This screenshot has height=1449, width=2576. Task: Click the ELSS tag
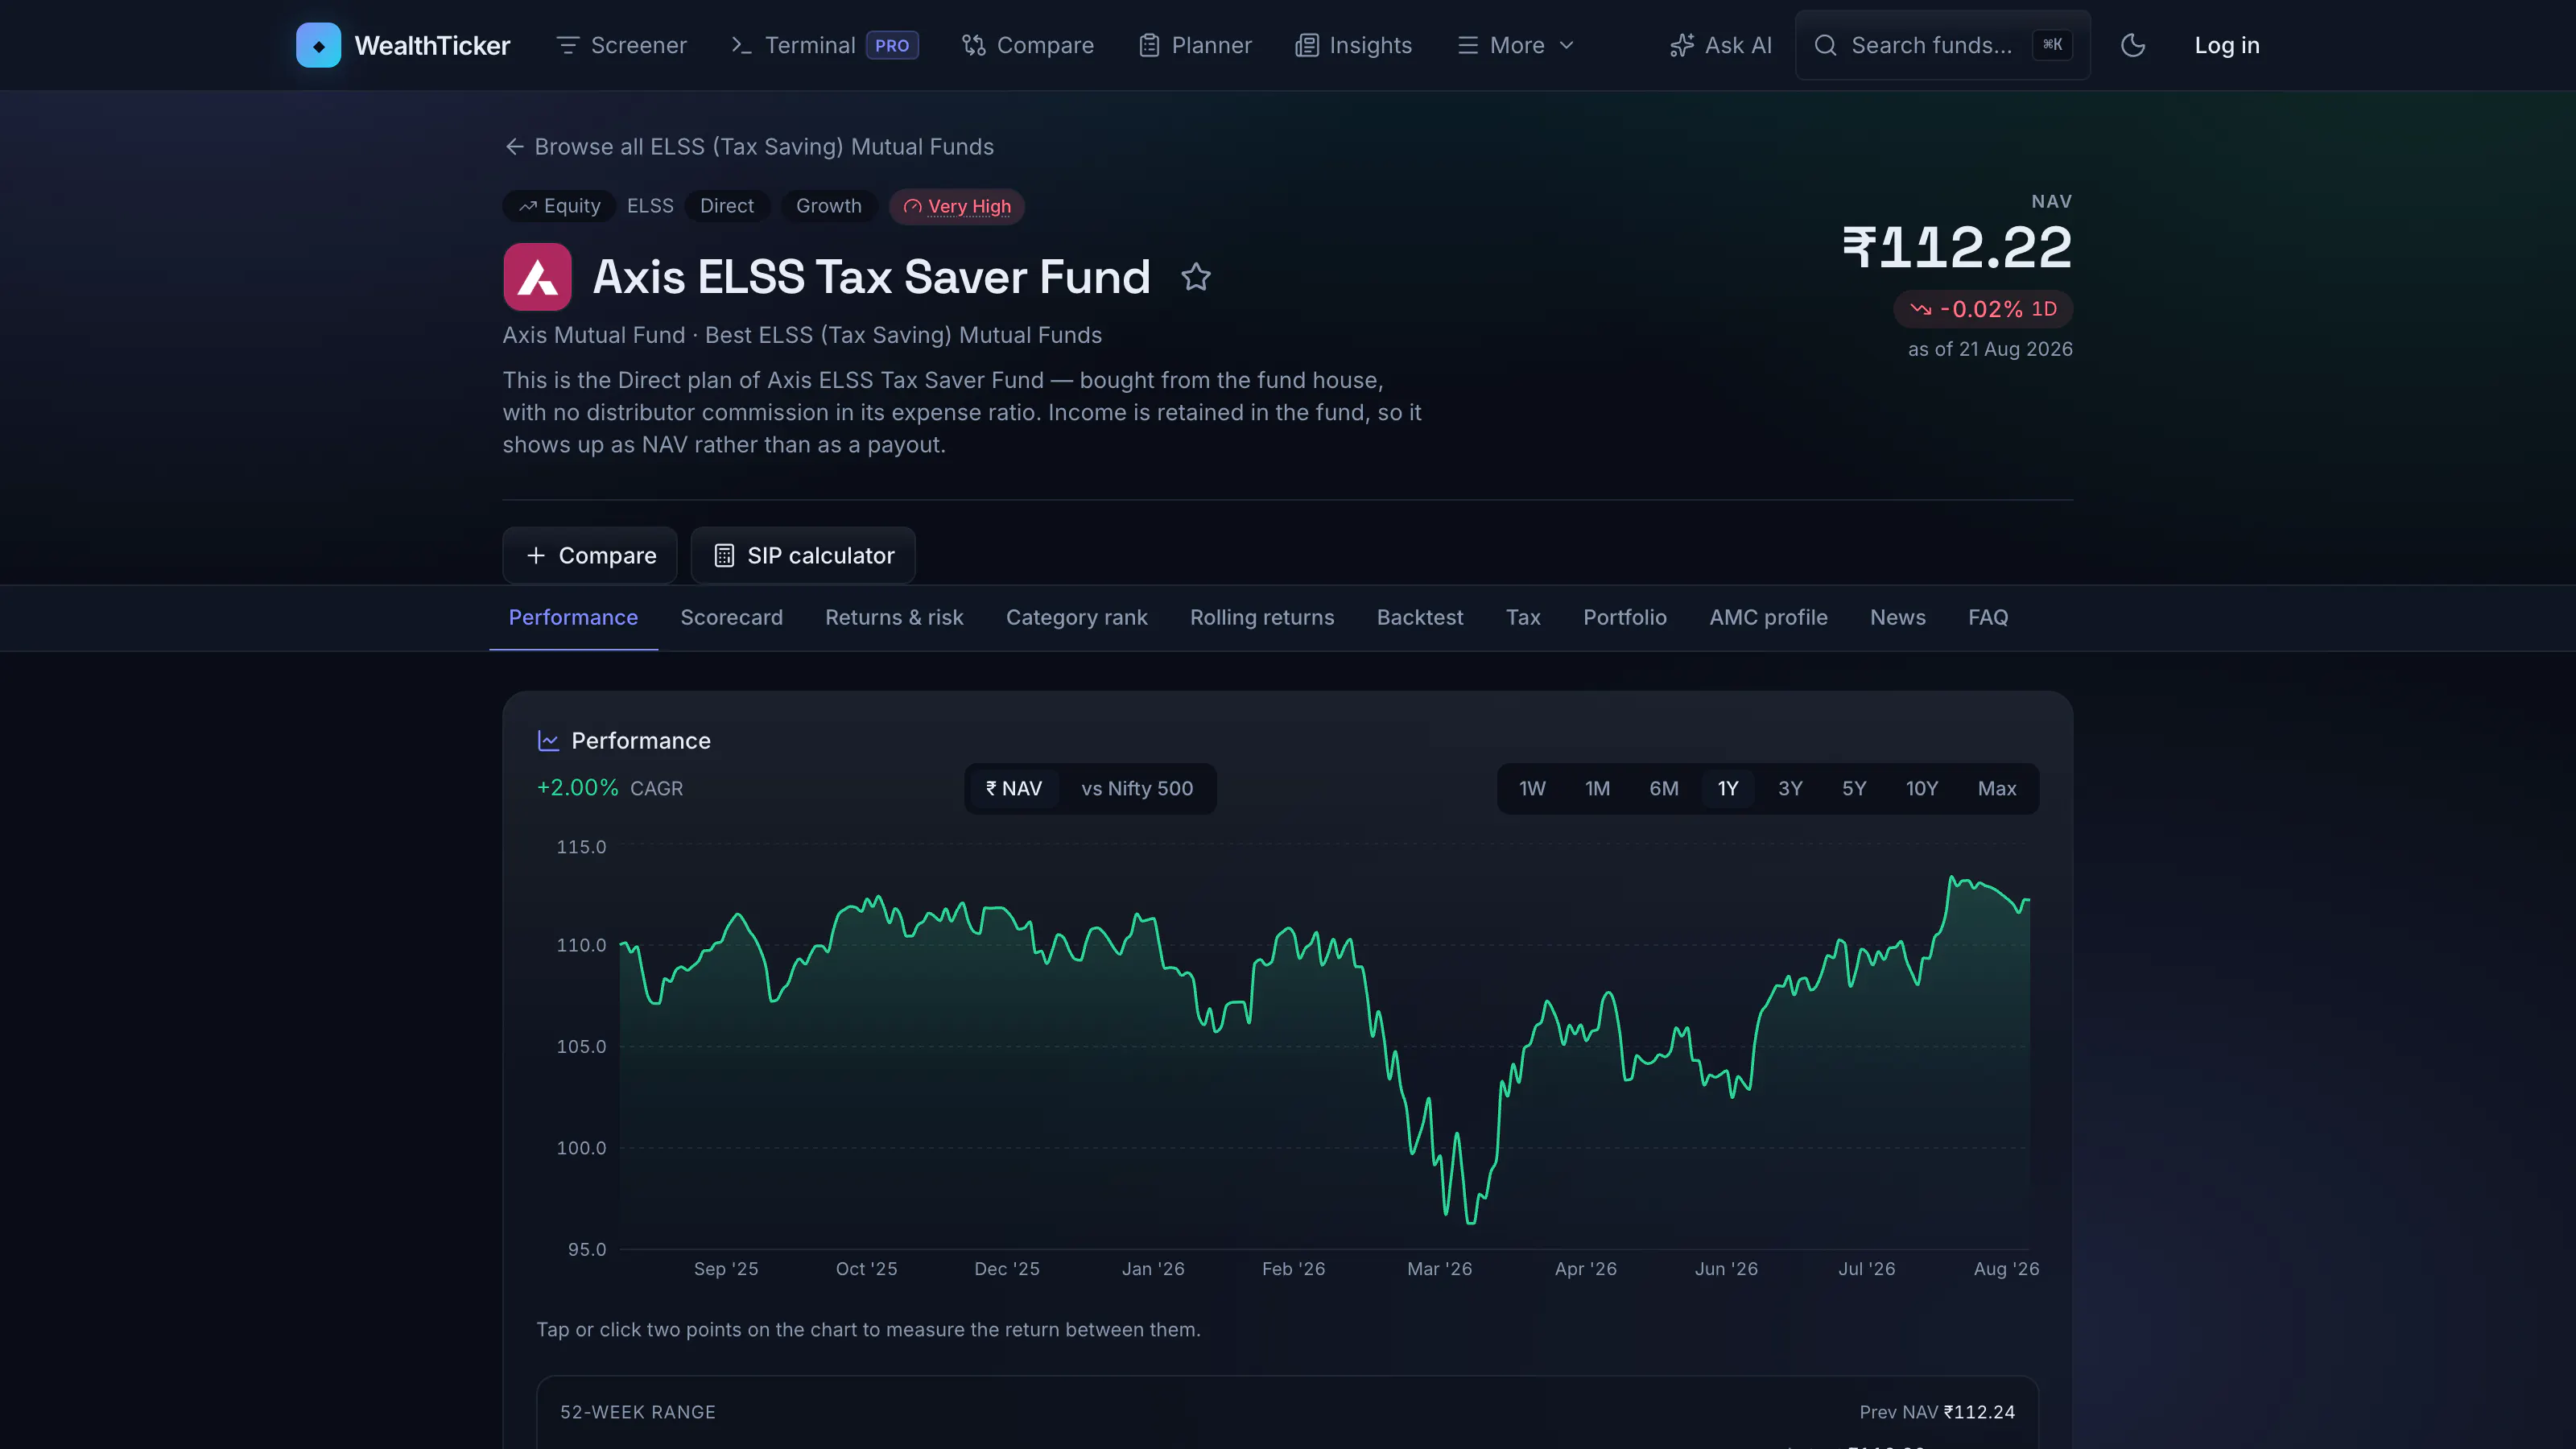tap(650, 207)
